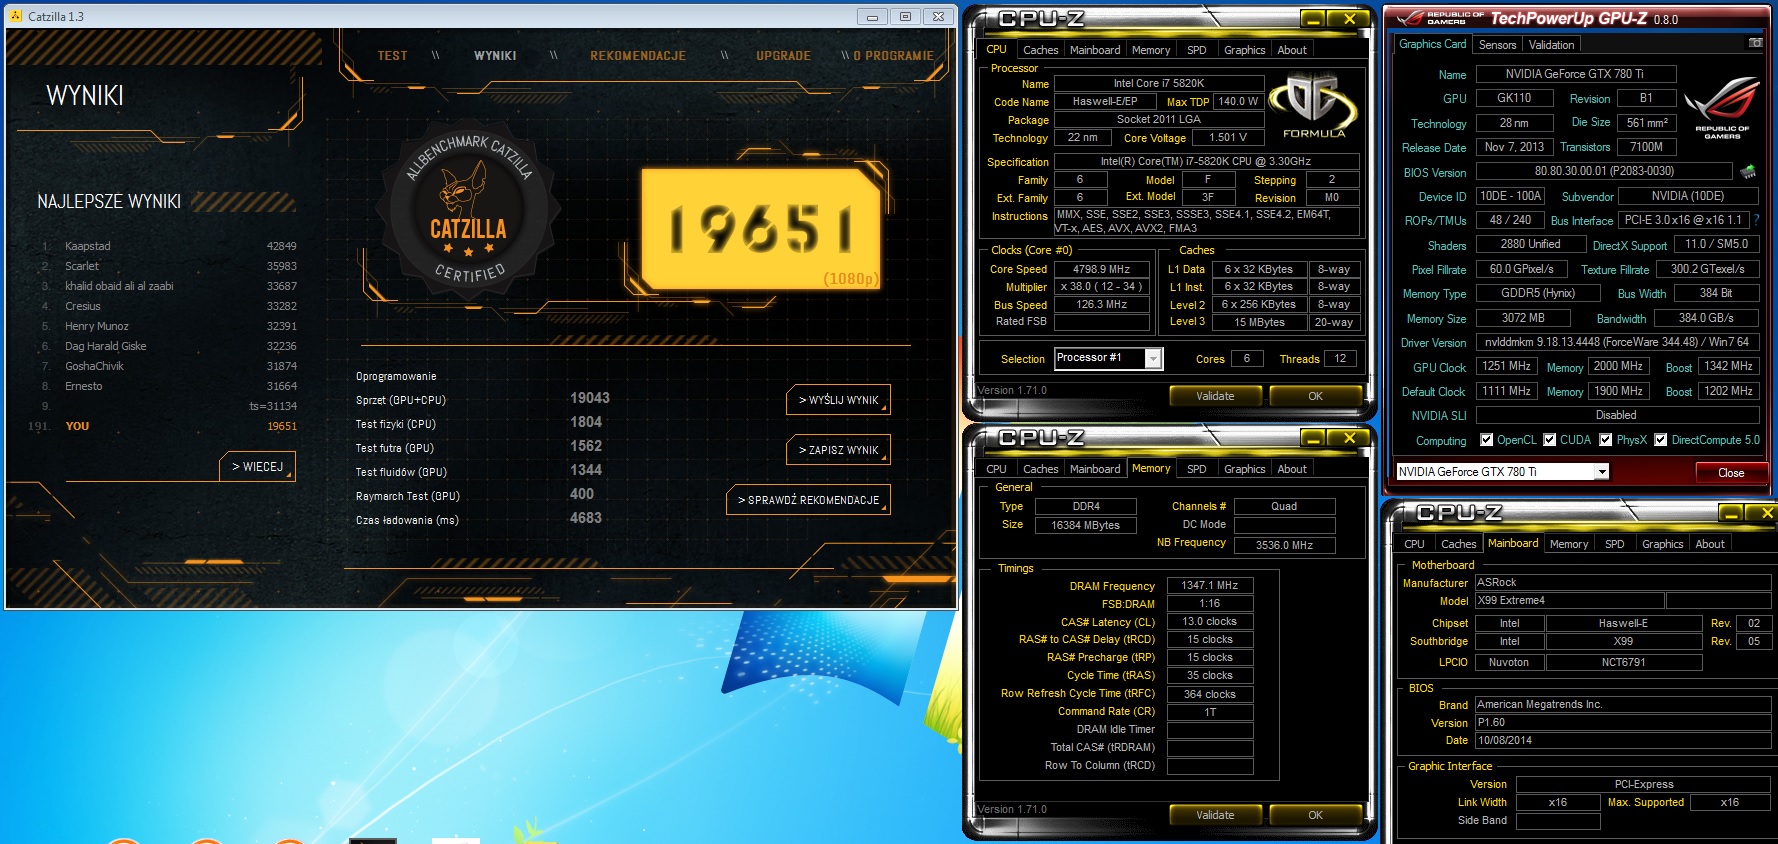Toggle the PhysX checkbox in GPU-Z
Viewport: 1778px width, 844px height.
1605,440
